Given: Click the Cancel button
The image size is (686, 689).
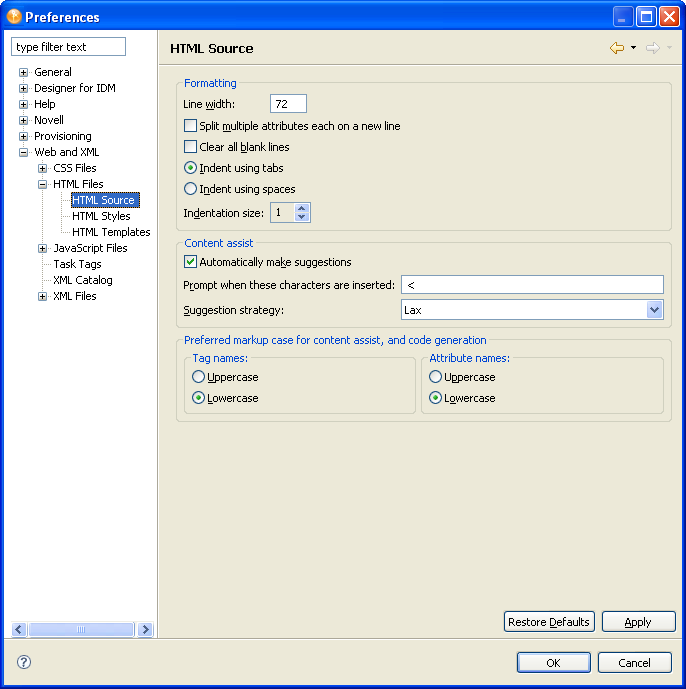Looking at the screenshot, I should pos(635,662).
